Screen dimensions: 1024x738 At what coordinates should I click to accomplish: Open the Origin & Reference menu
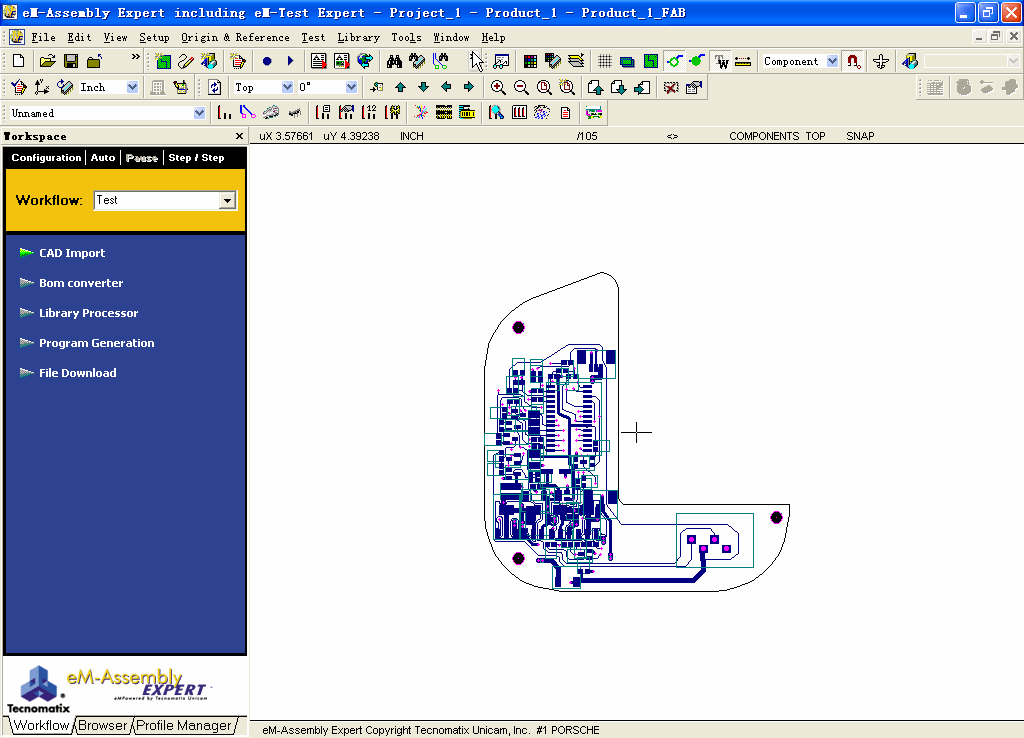tap(235, 37)
